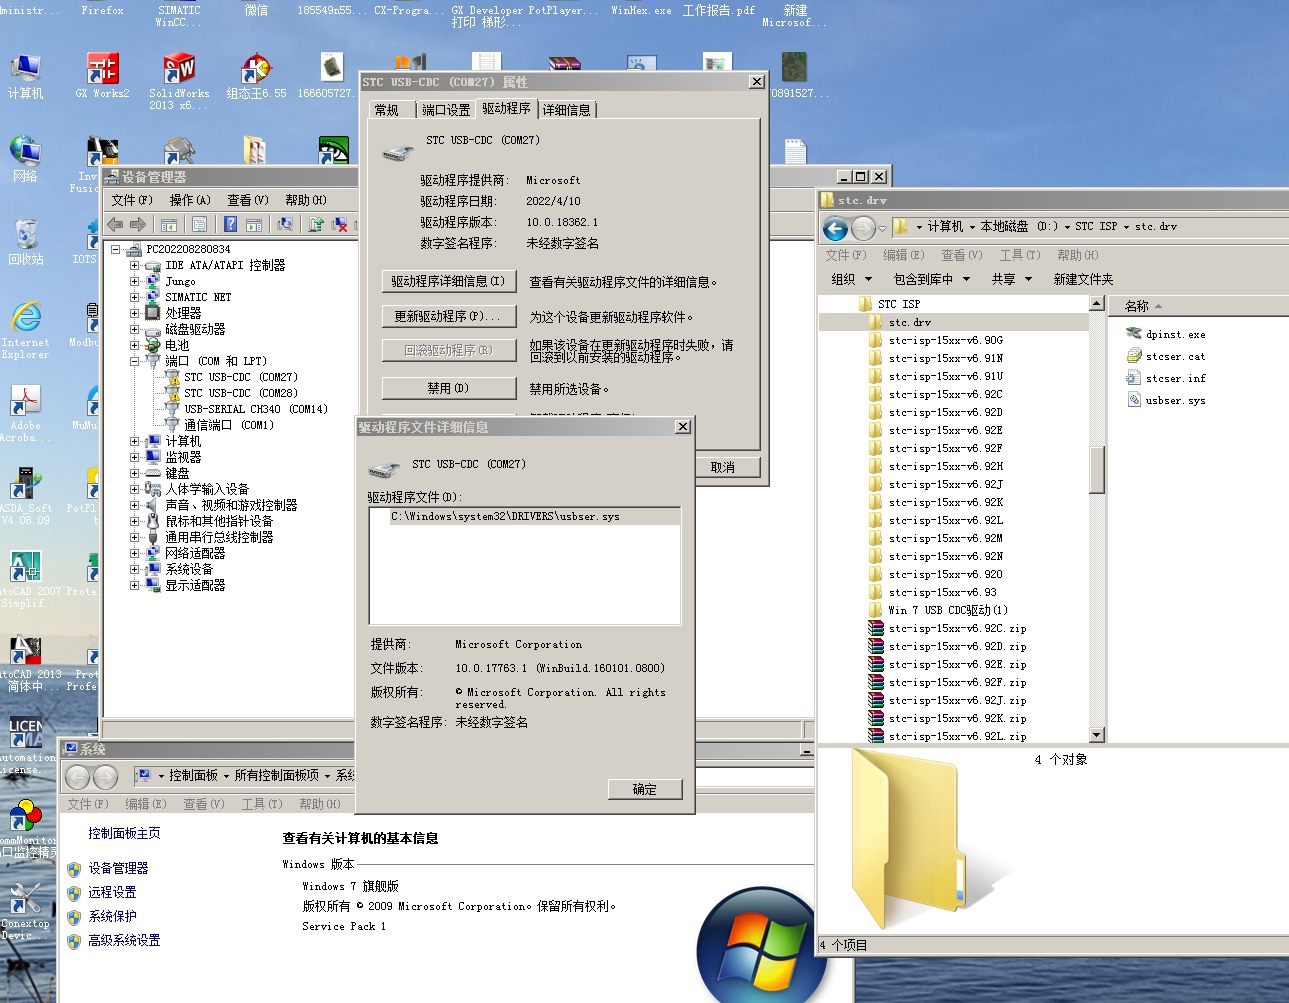Viewport: 1289px width, 1003px height.
Task: Select the stcser.inf file
Action: click(x=1165, y=378)
